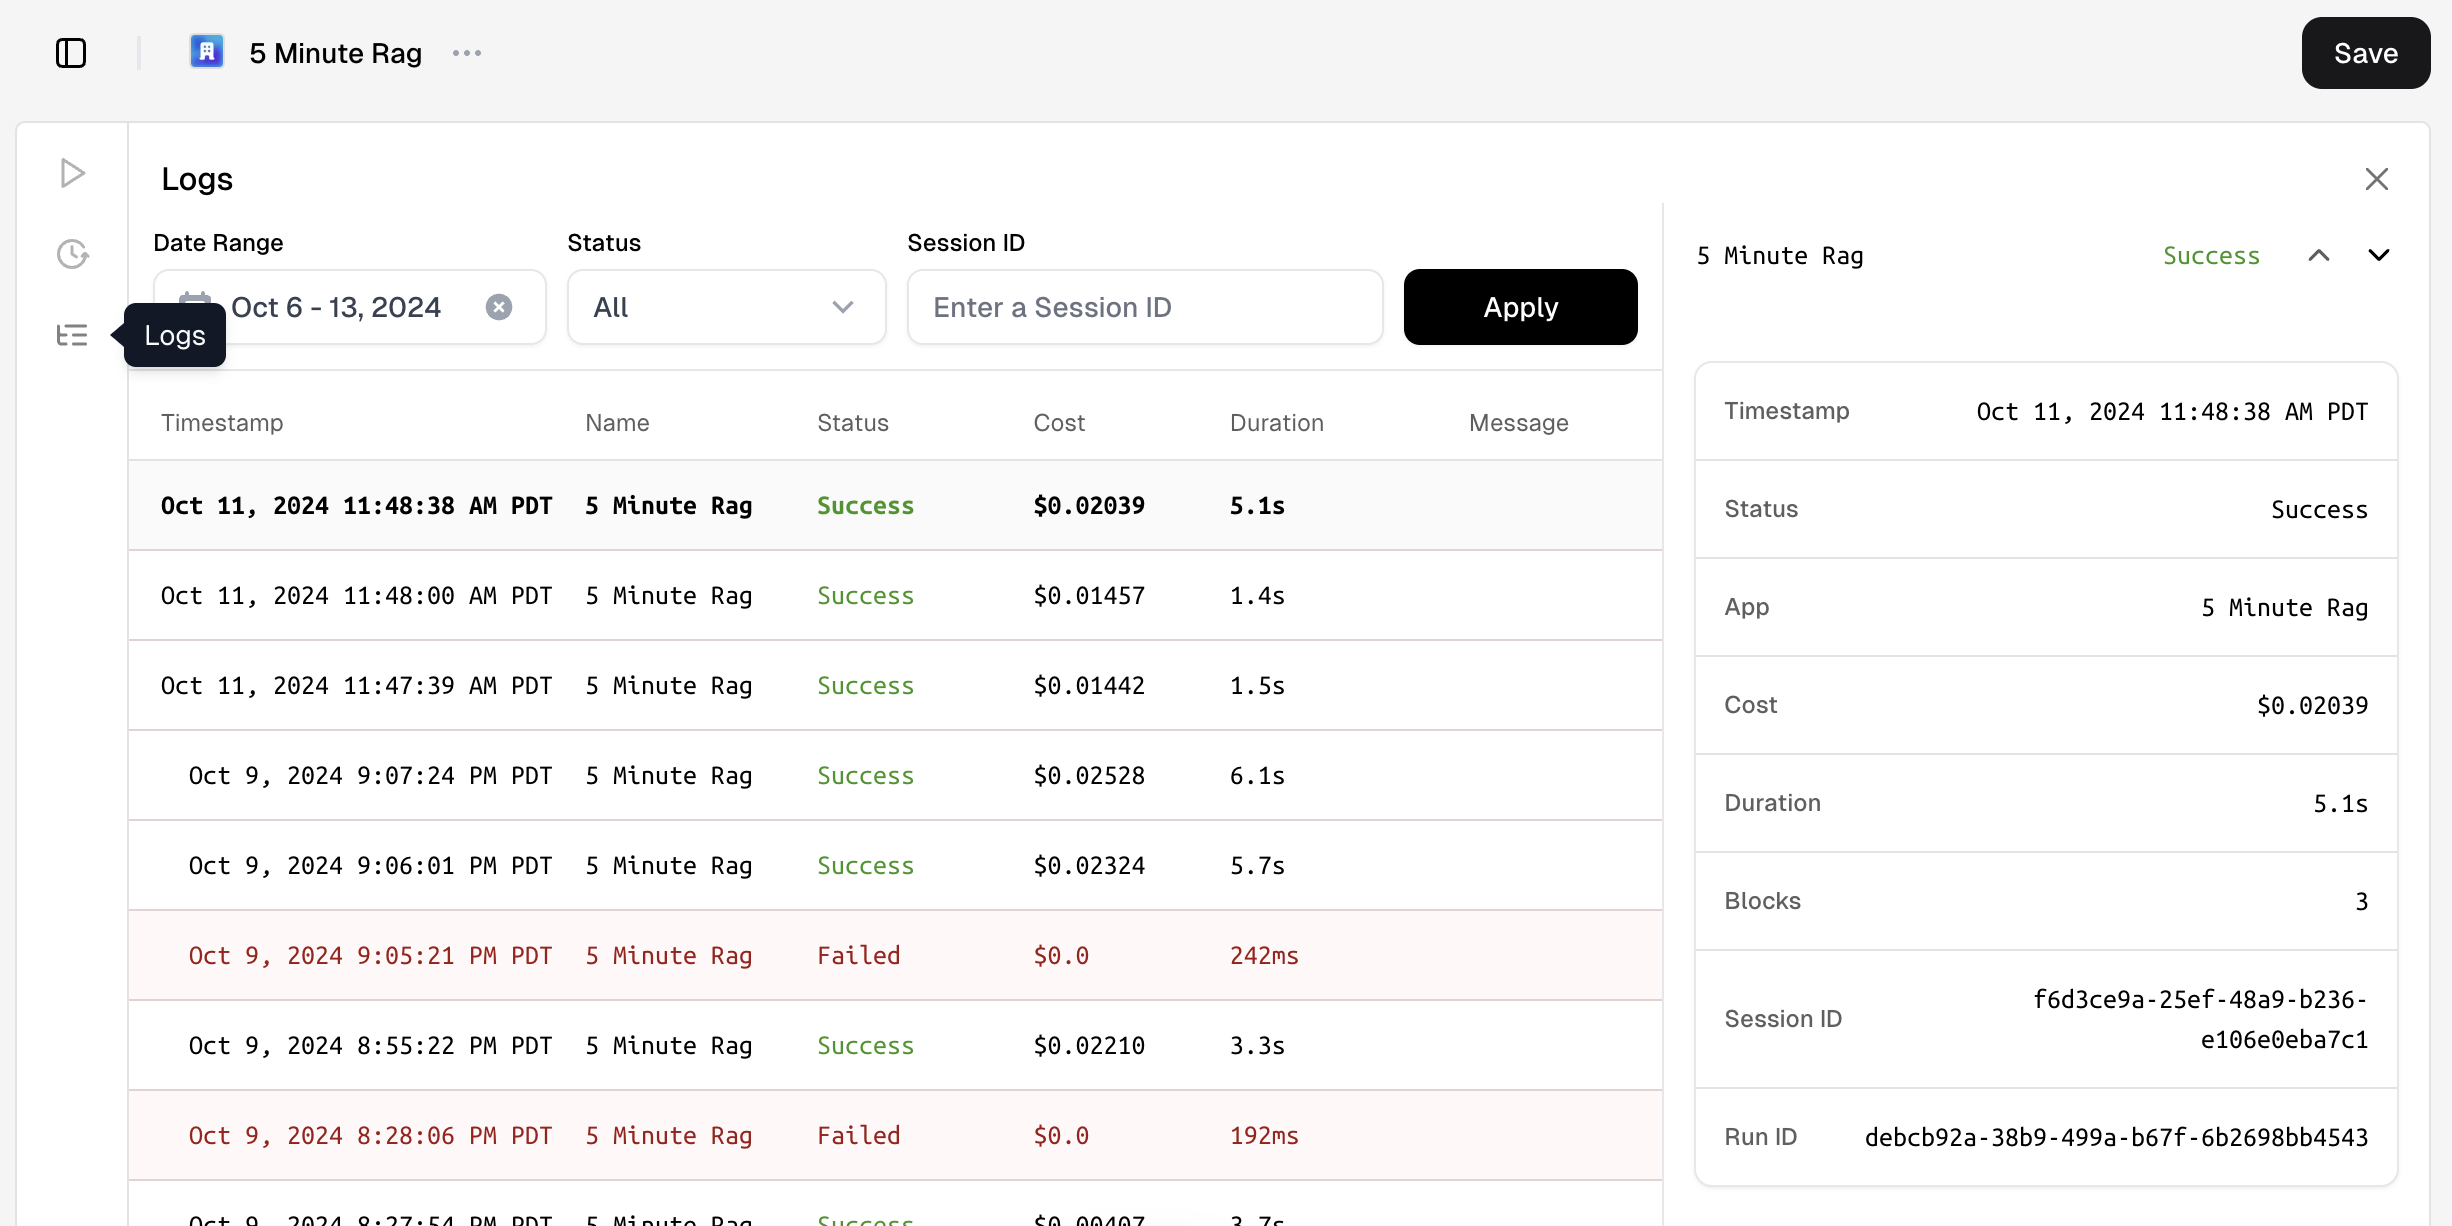The height and width of the screenshot is (1226, 2452).
Task: Select the Logs list icon in sidebar
Action: pos(72,335)
